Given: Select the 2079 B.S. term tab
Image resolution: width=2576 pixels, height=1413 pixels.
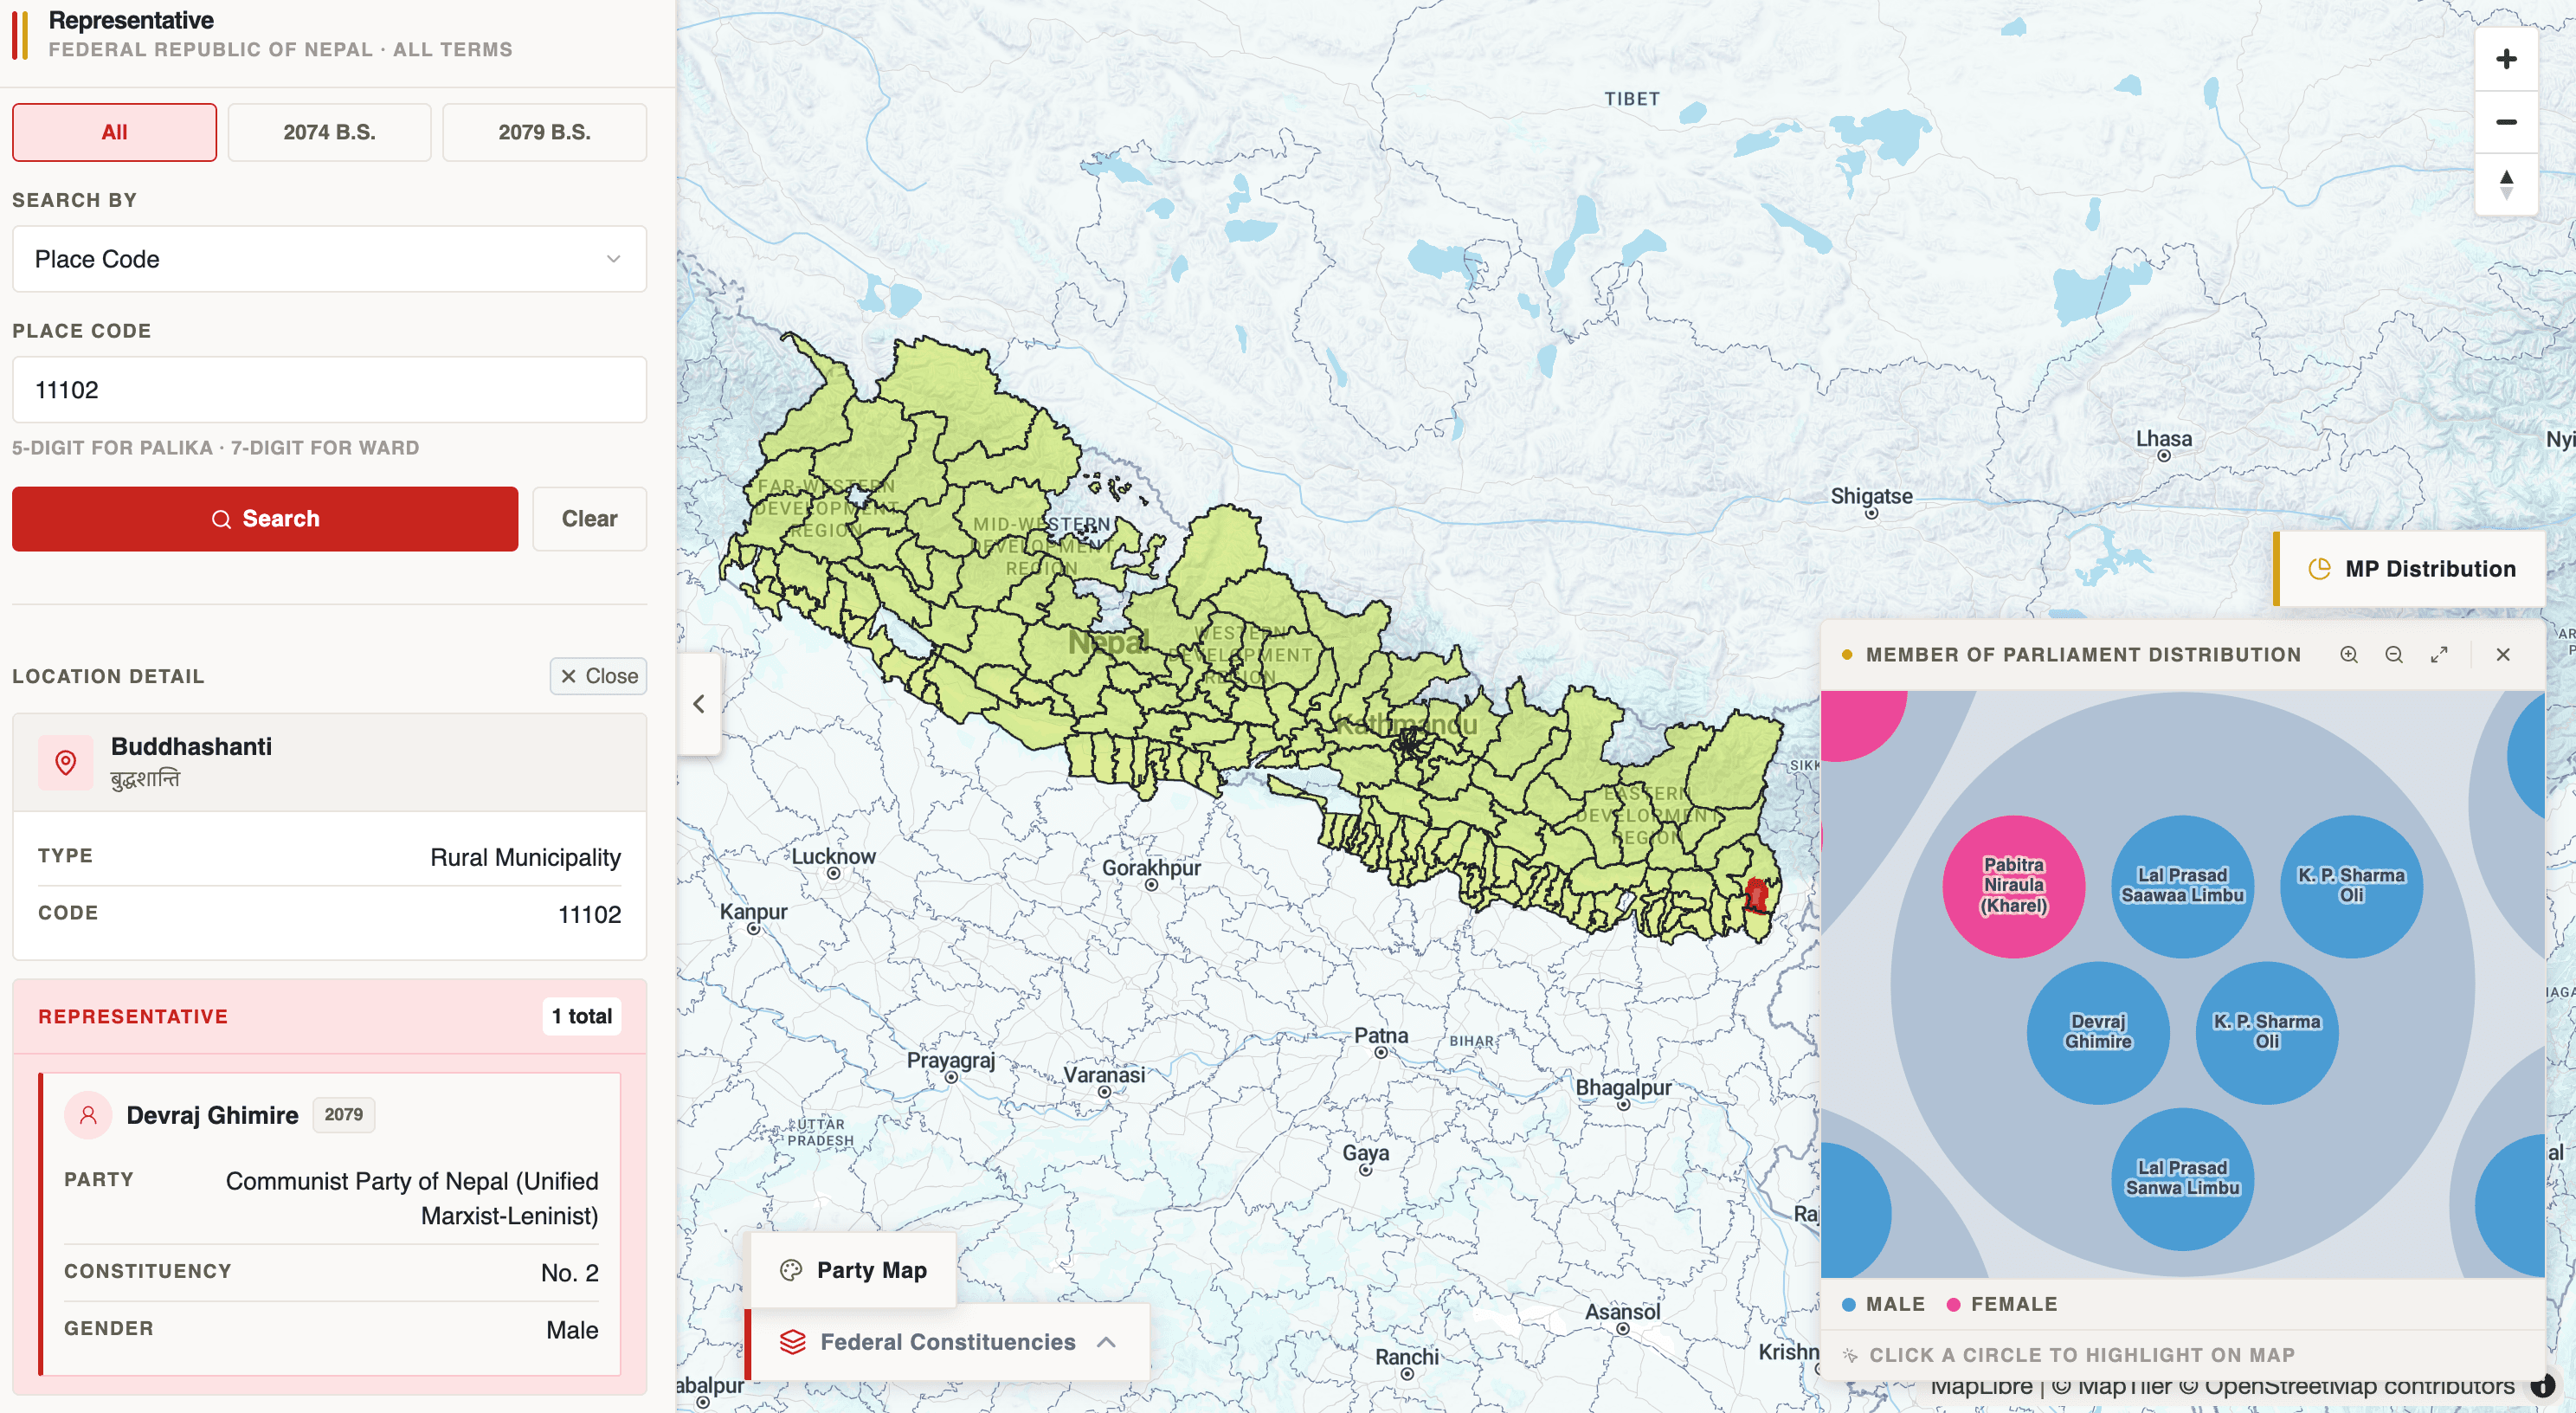Looking at the screenshot, I should [x=544, y=132].
